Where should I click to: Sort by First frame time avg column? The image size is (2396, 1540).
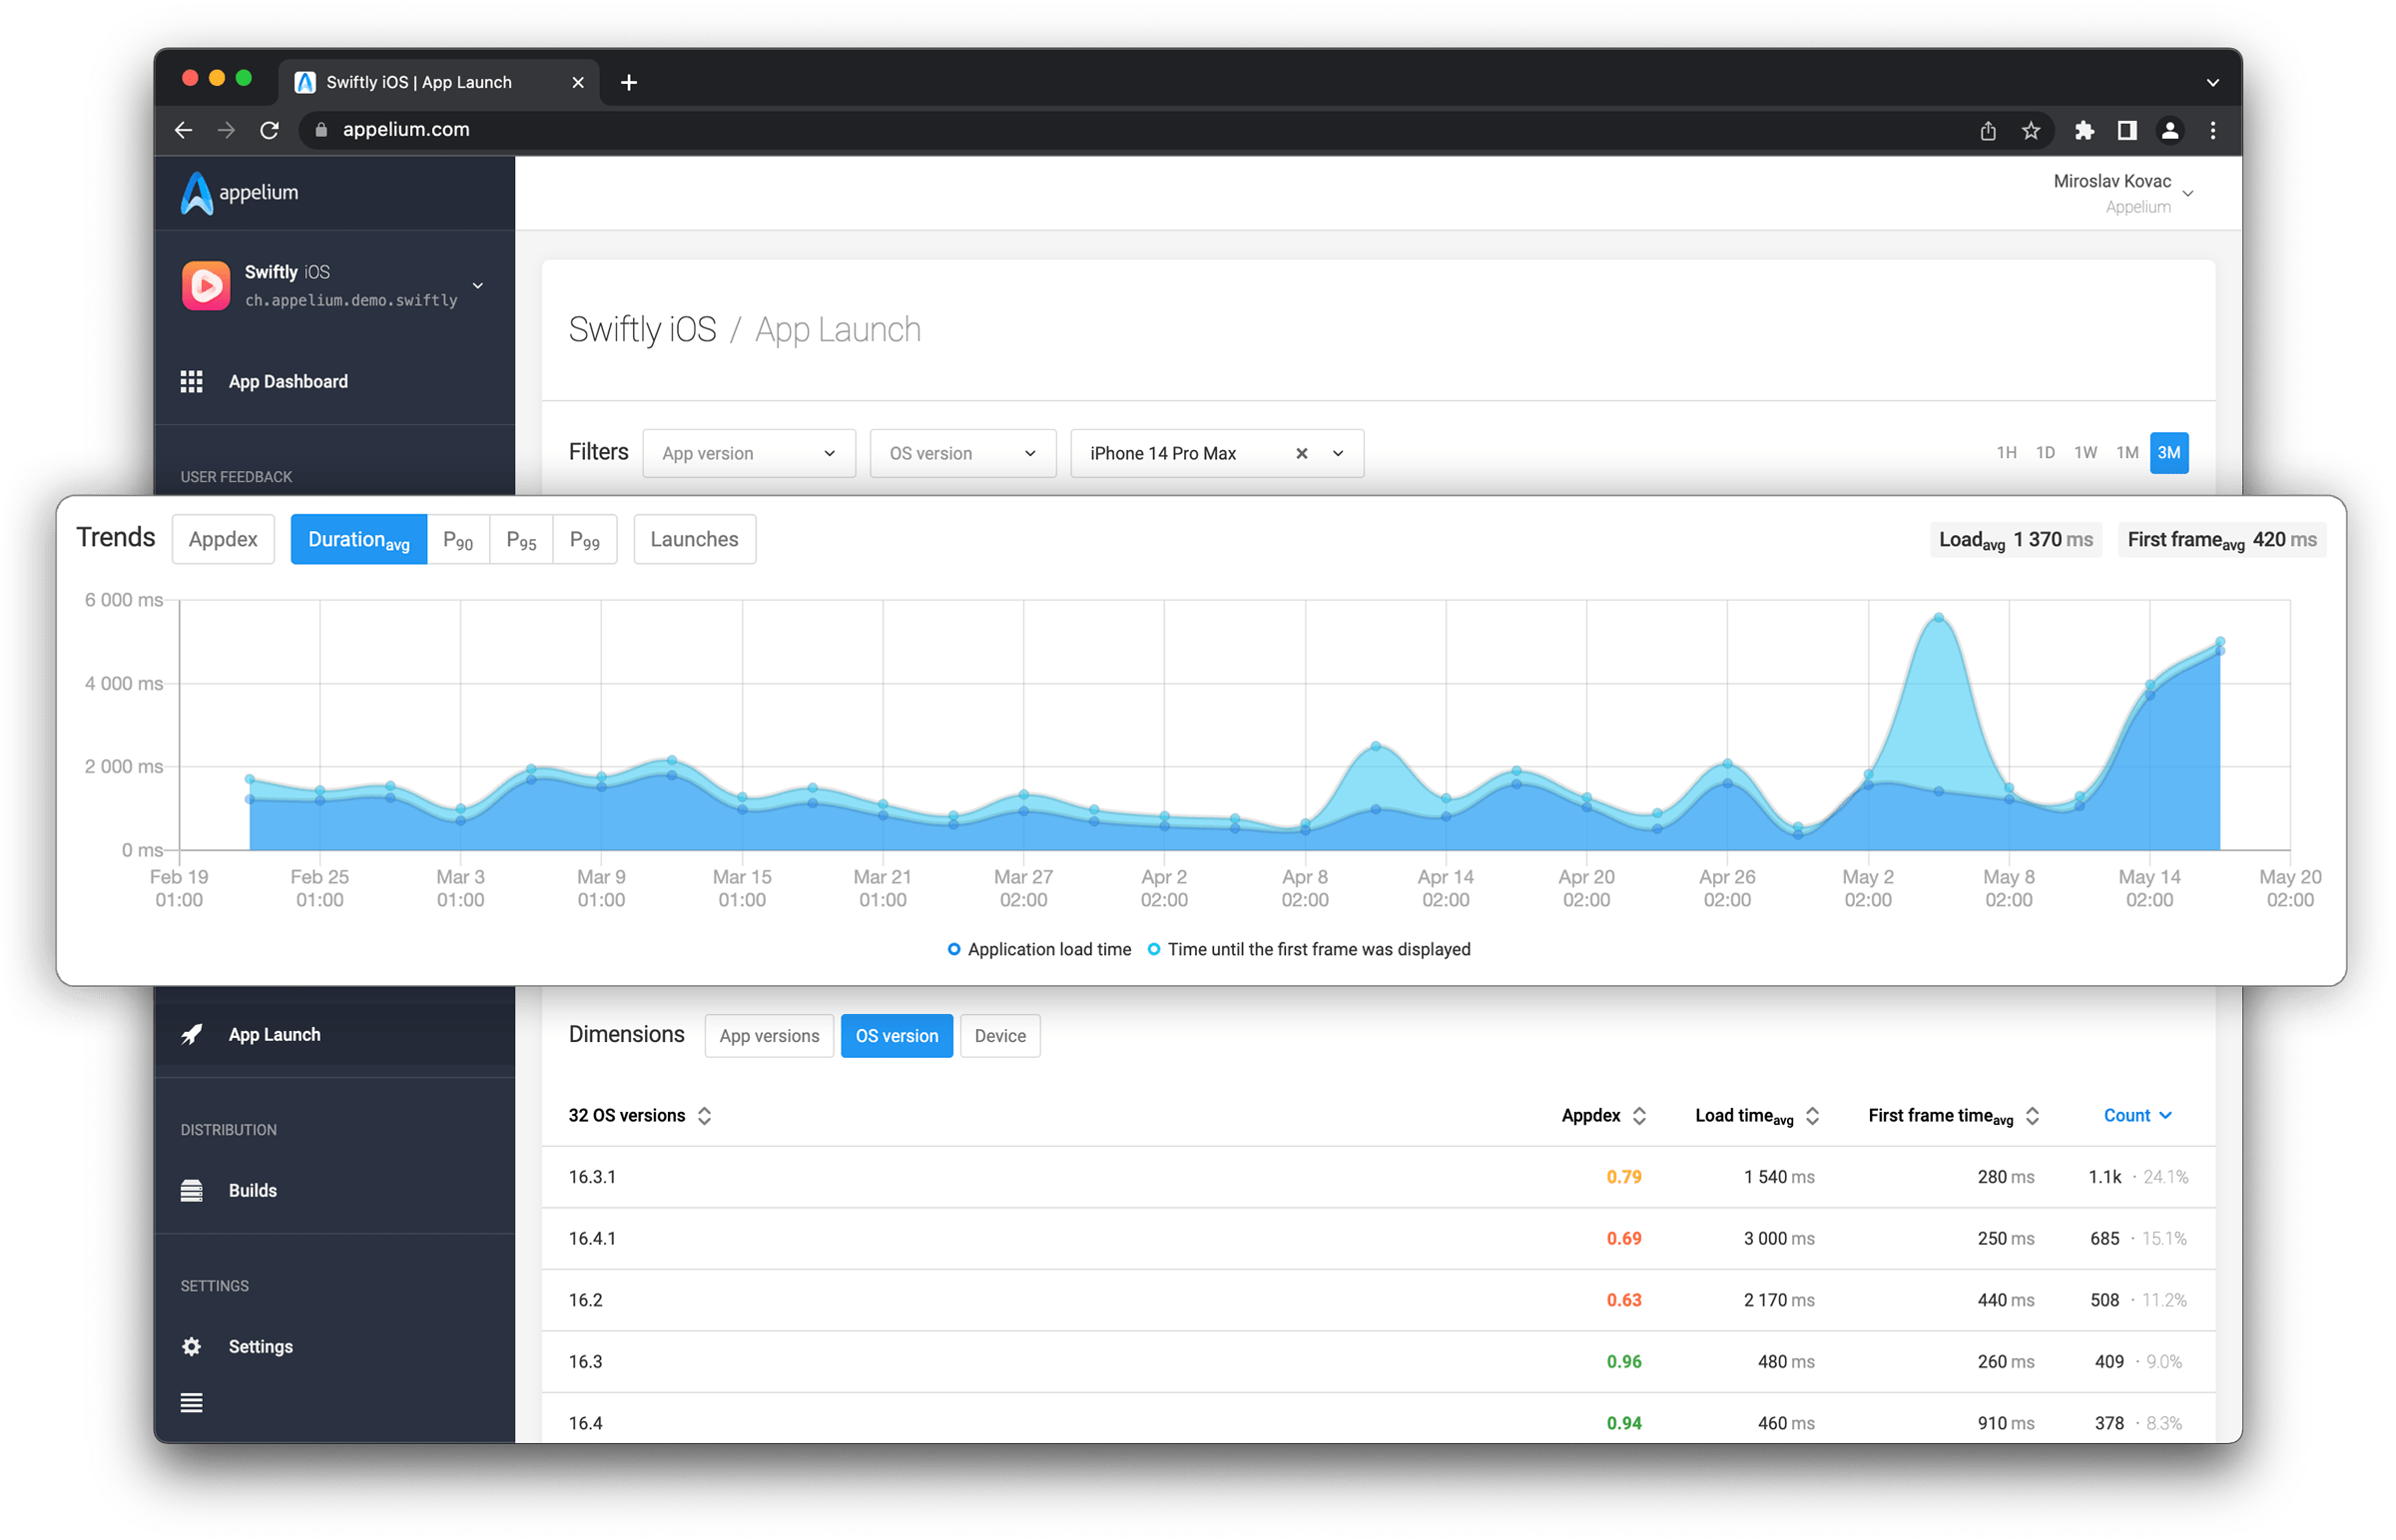pos(1953,1115)
